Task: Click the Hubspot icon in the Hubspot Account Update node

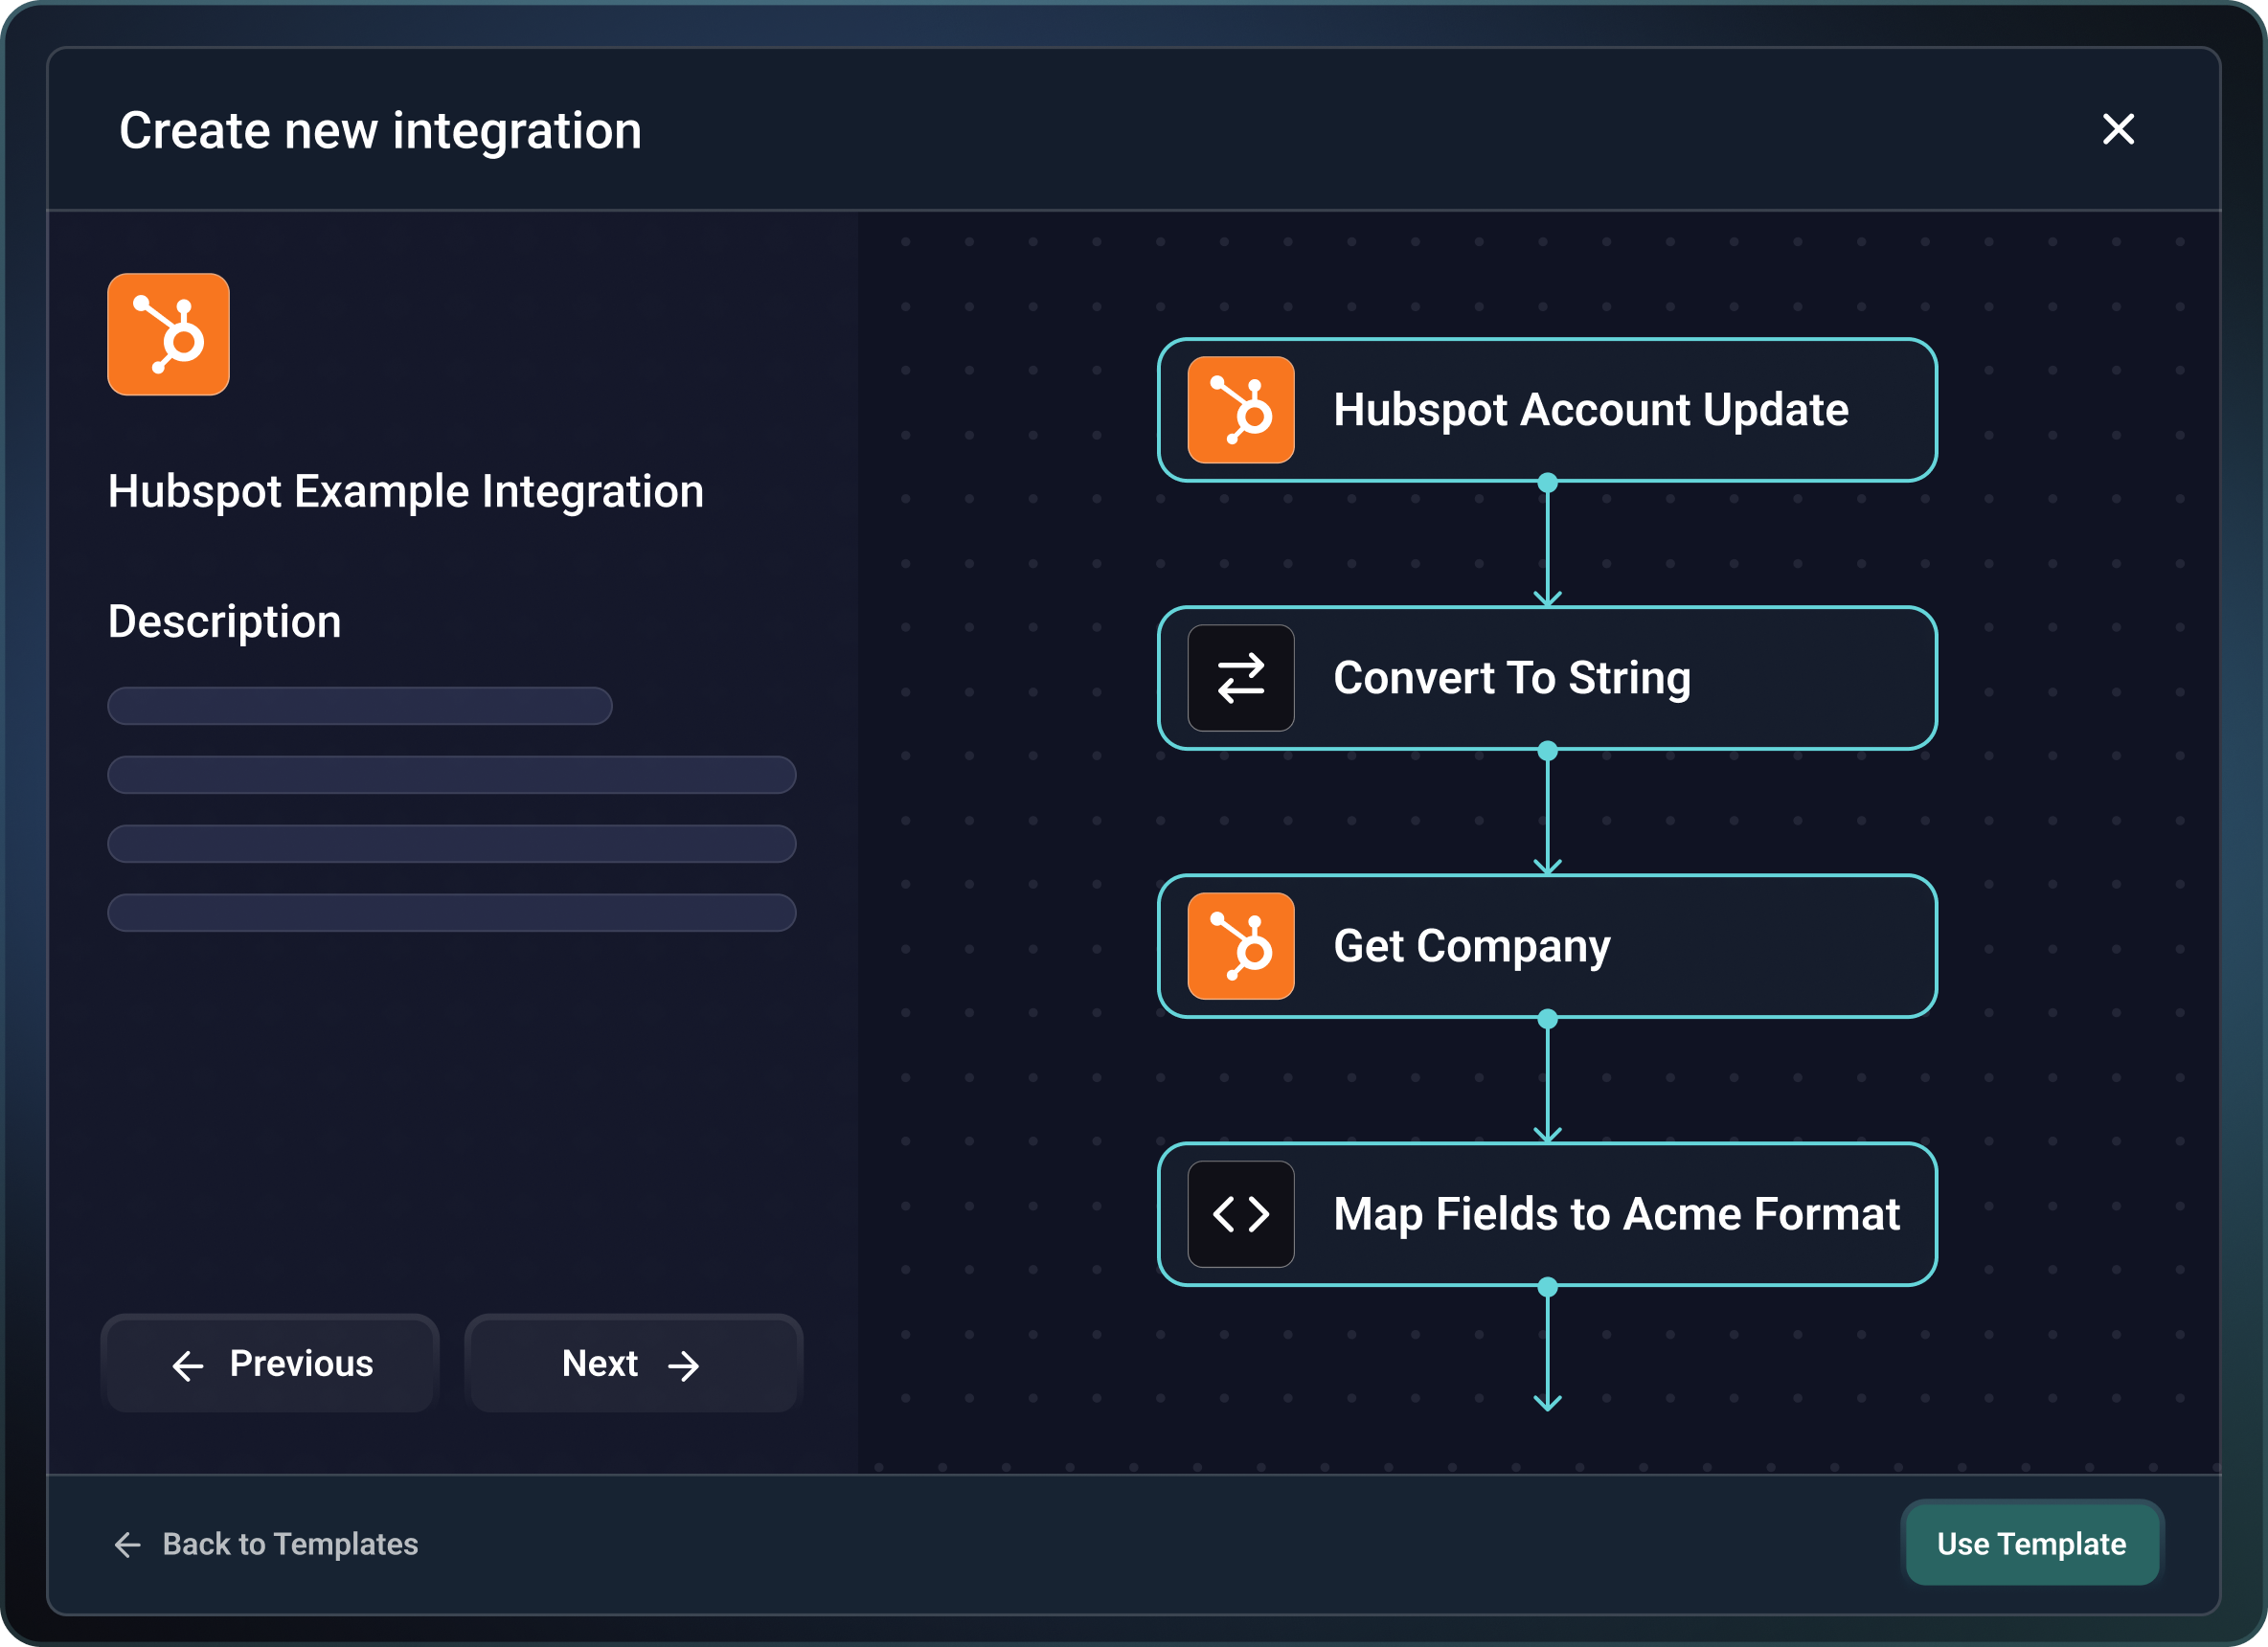Action: [1241, 410]
